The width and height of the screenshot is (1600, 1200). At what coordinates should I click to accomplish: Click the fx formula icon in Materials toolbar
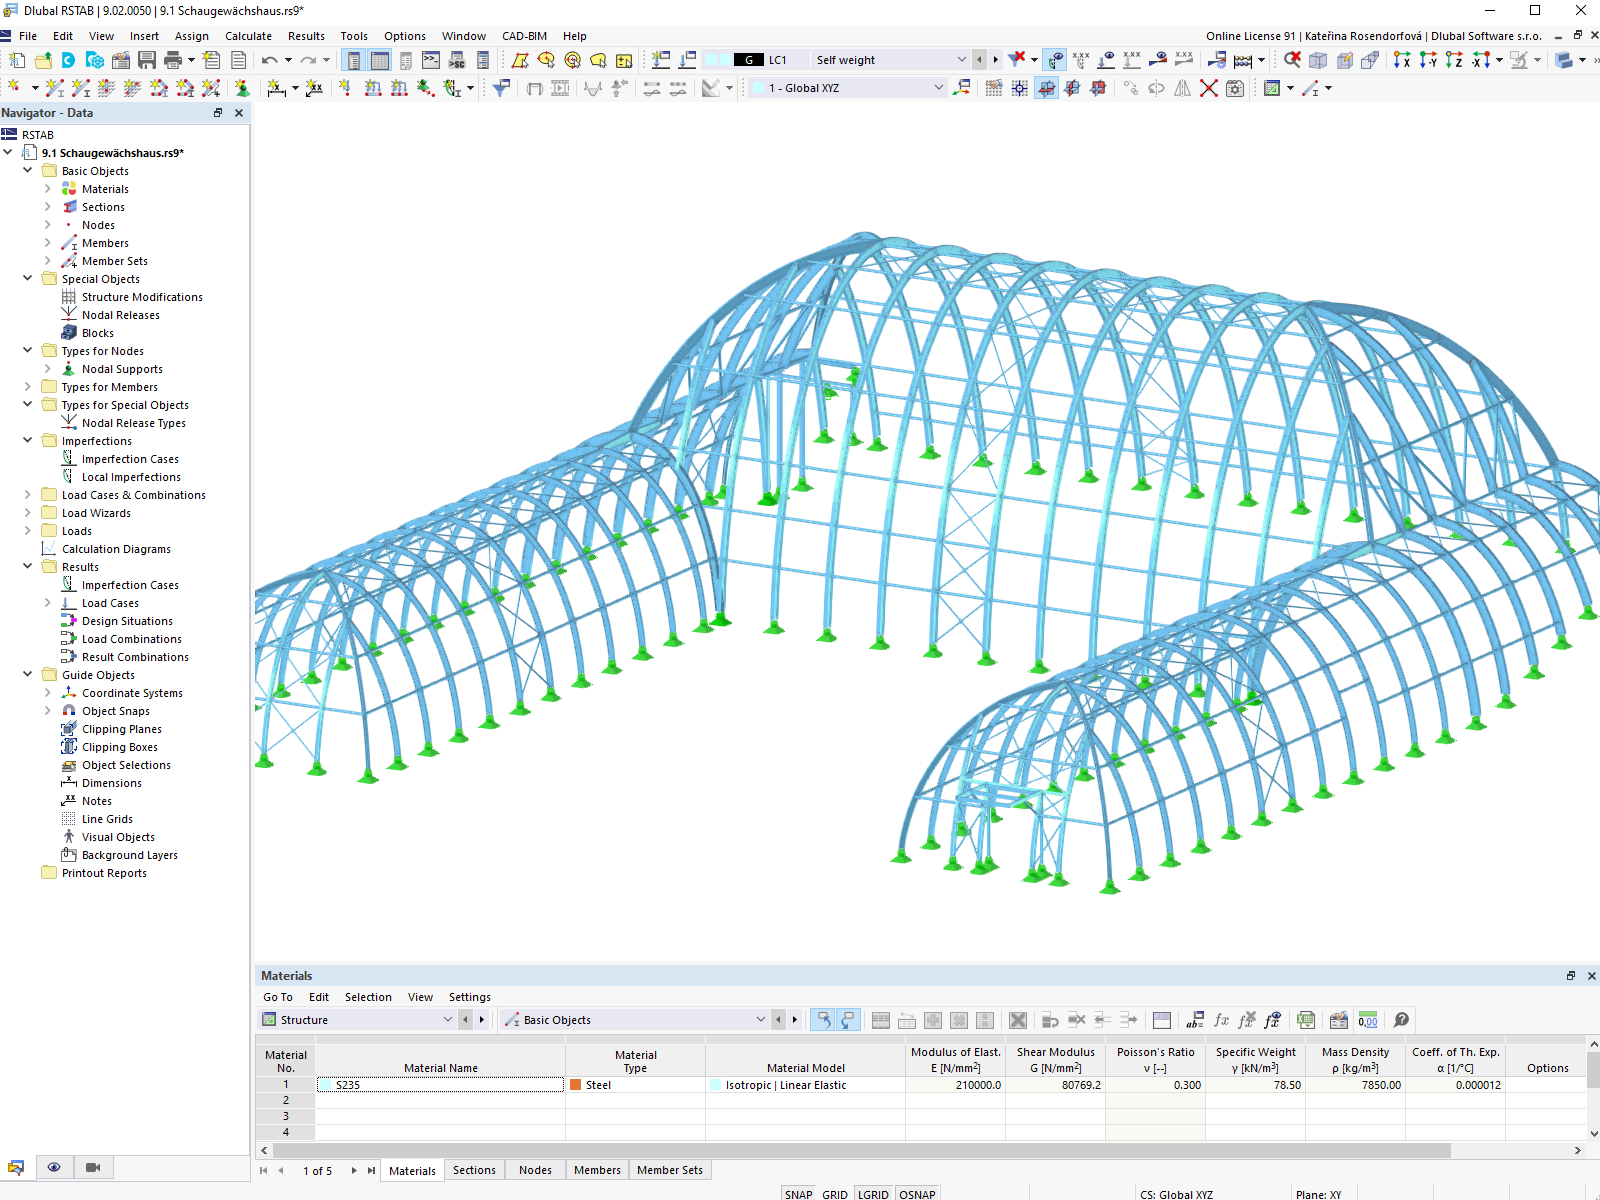coord(1220,1019)
